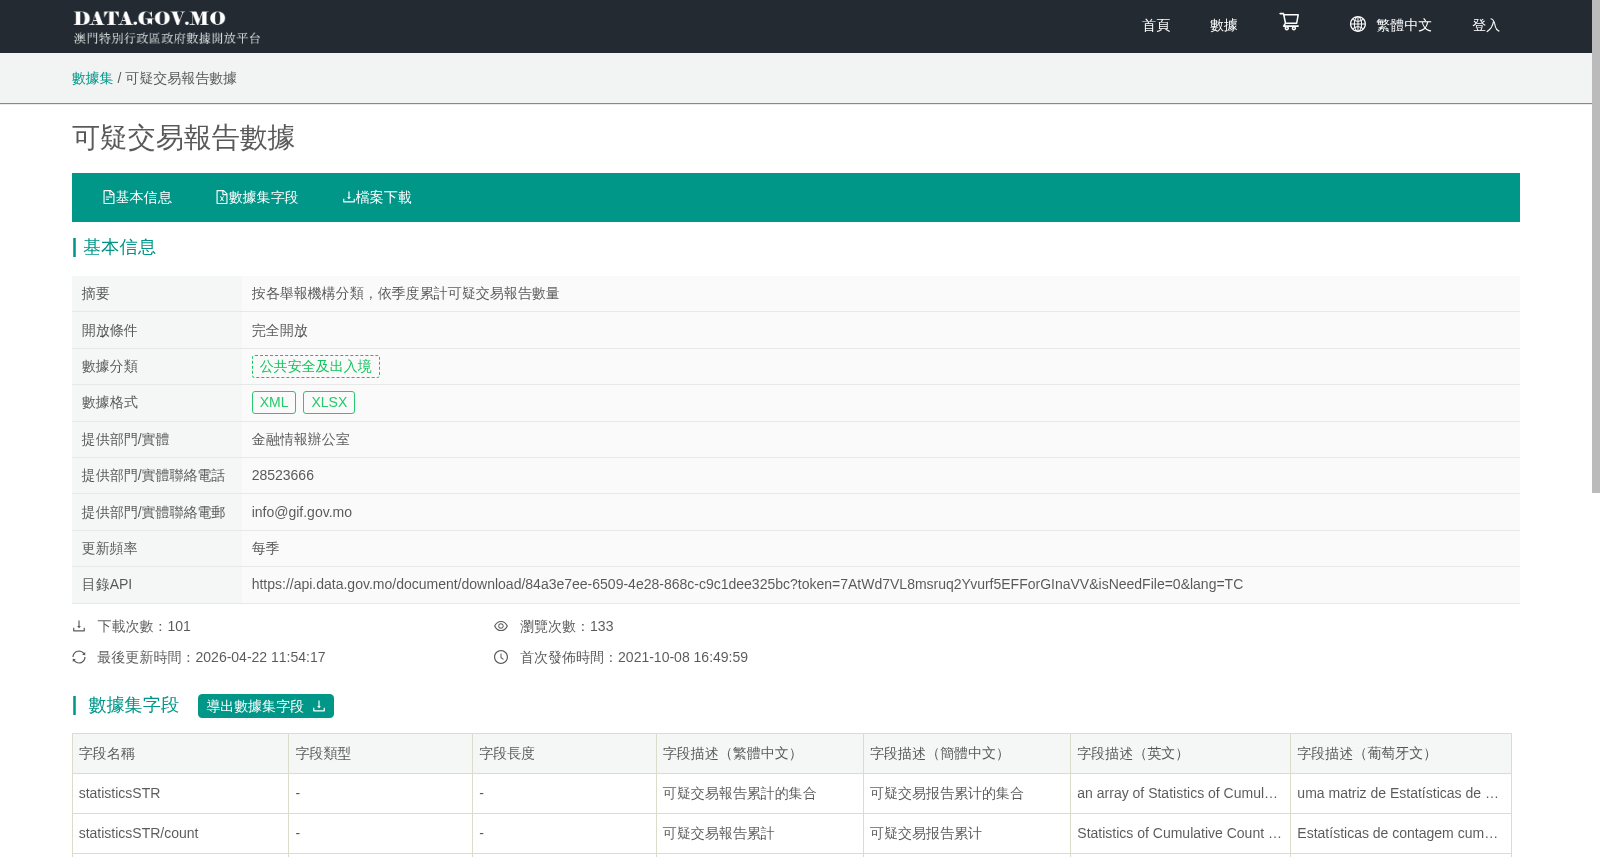This screenshot has width=1600, height=857.
Task: Click the 可疑交易报告累计 simplified description cell
Action: coord(967,833)
